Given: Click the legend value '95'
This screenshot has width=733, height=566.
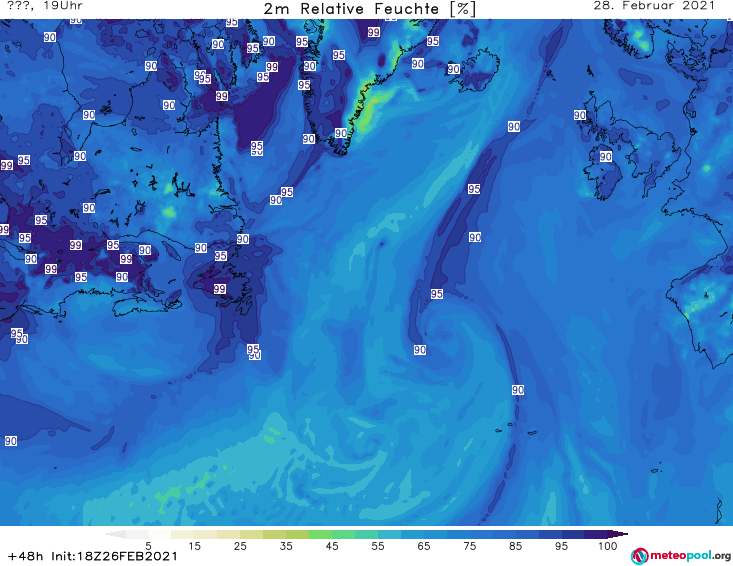Looking at the screenshot, I should [561, 546].
